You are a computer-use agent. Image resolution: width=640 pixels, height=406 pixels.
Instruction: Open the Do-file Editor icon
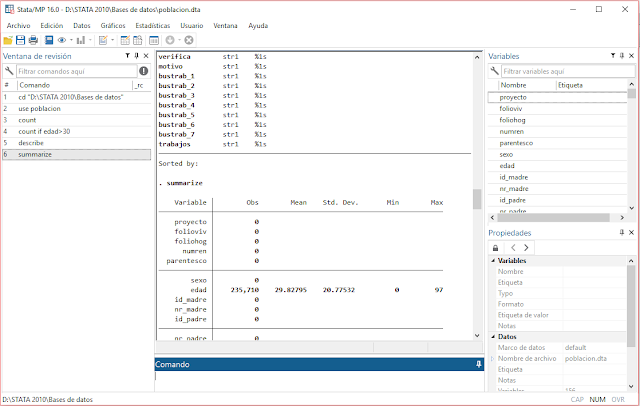tap(103, 40)
